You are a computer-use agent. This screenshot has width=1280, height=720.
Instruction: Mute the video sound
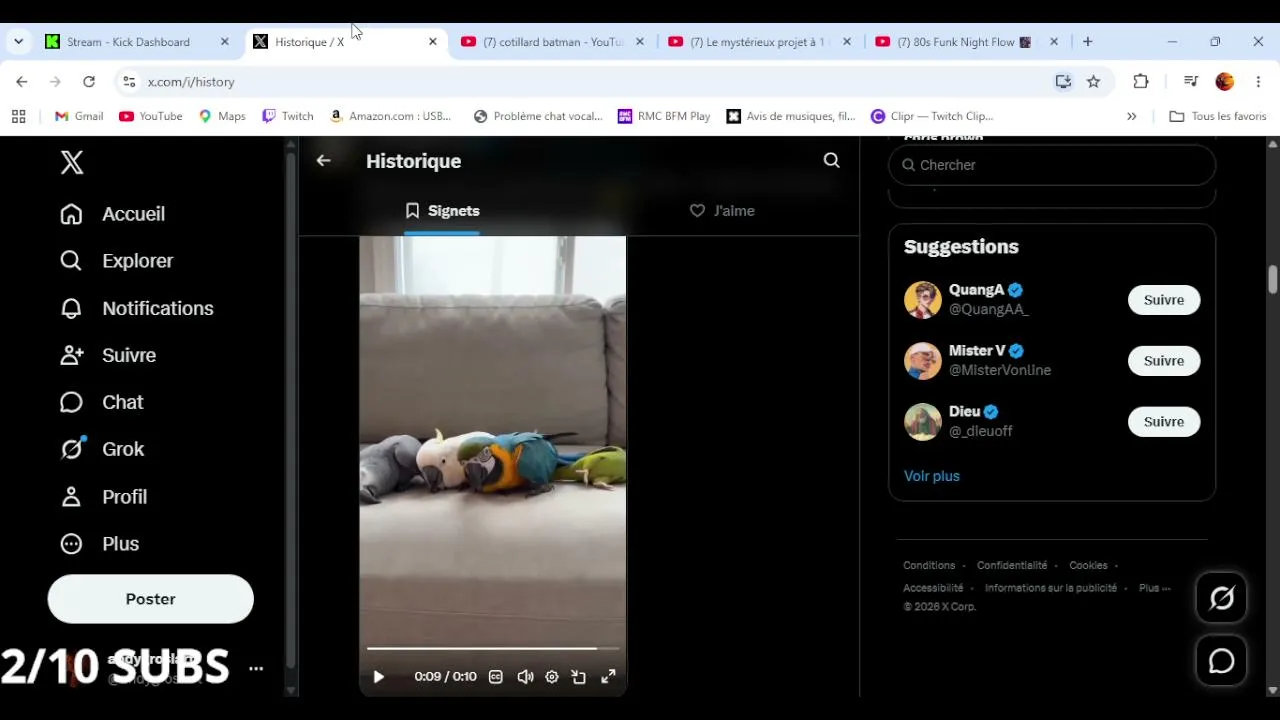point(525,677)
